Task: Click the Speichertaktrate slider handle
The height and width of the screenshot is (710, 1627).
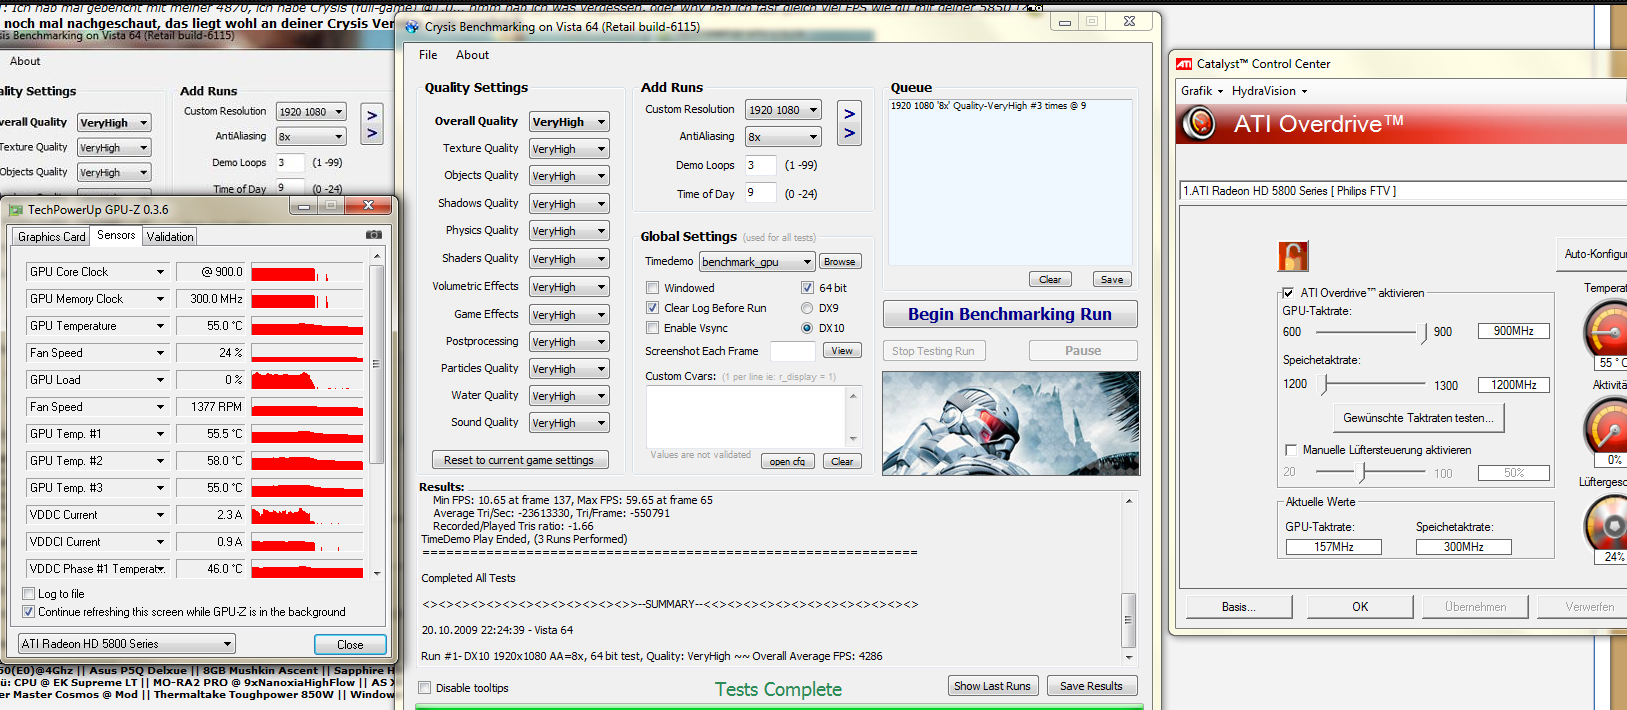Action: (x=1325, y=385)
